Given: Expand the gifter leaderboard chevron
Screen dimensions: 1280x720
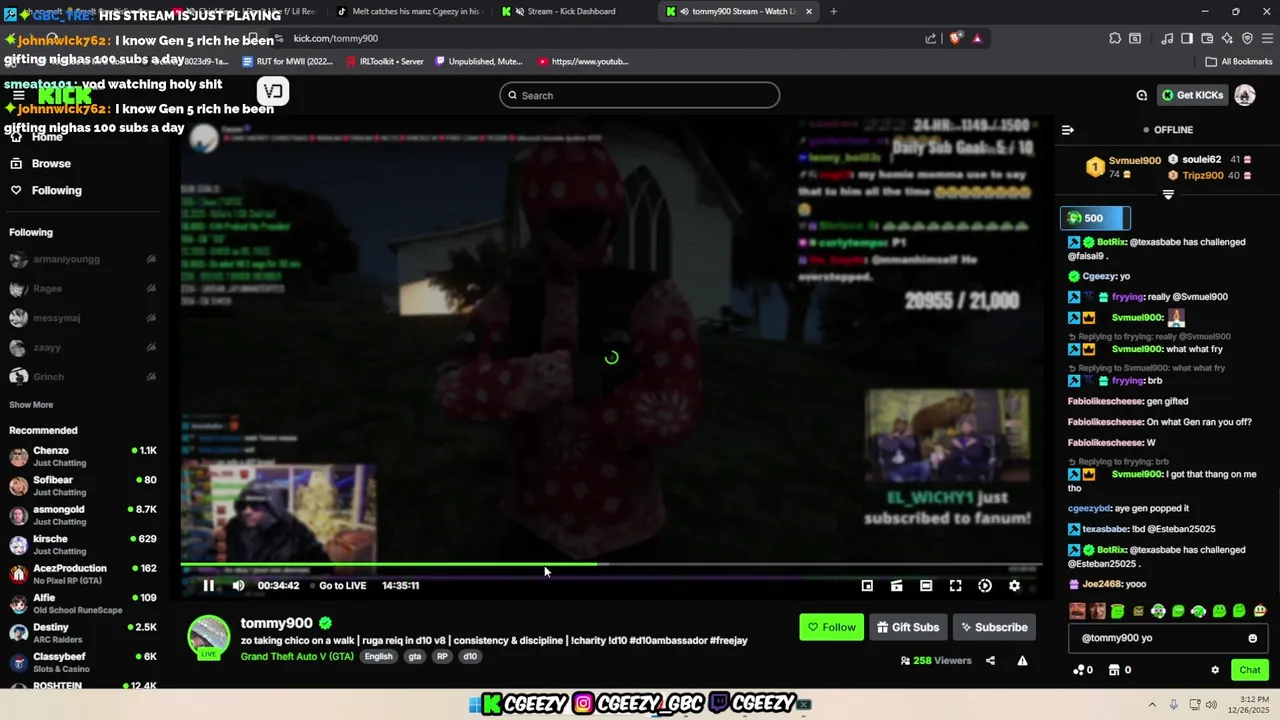Looking at the screenshot, I should pyautogui.click(x=1167, y=195).
